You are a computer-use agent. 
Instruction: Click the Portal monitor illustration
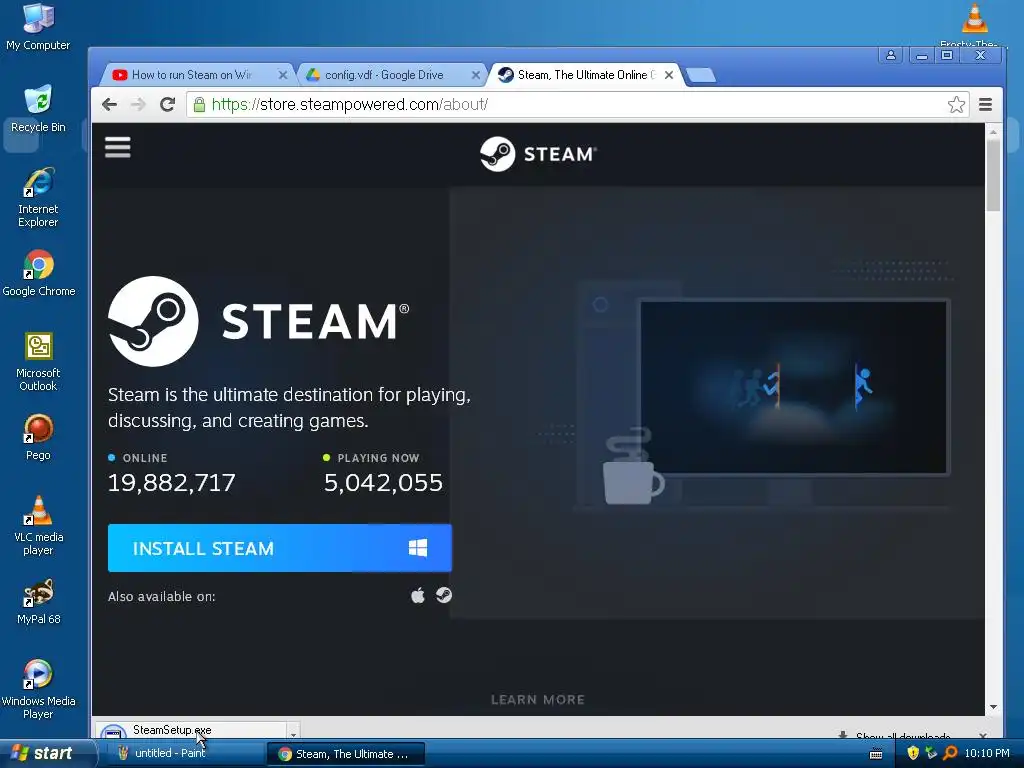point(793,387)
